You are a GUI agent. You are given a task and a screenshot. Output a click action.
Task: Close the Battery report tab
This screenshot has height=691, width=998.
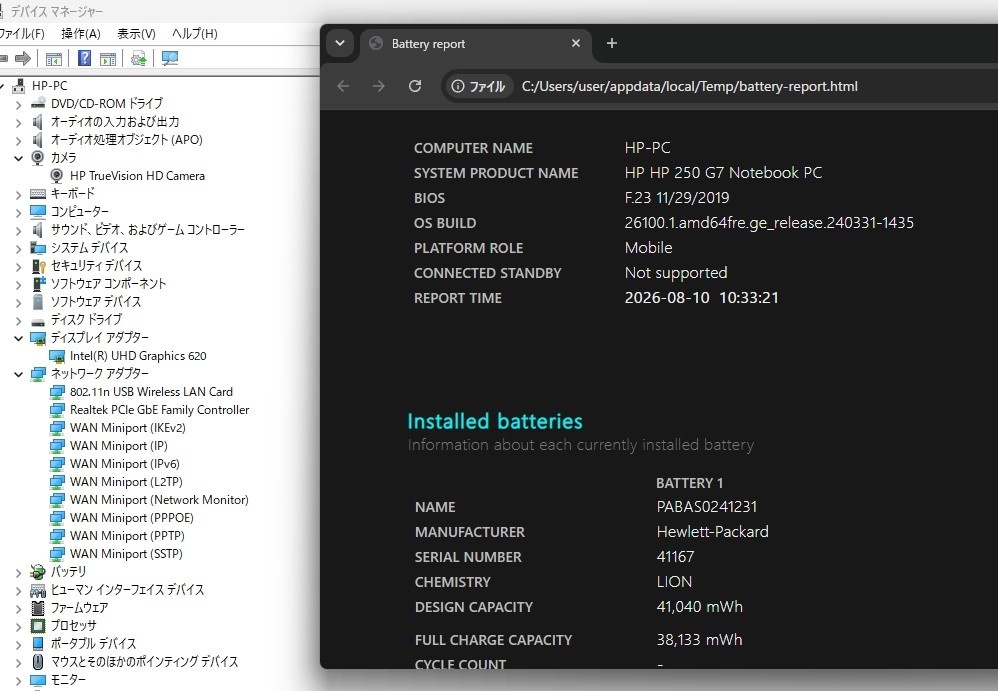[576, 43]
